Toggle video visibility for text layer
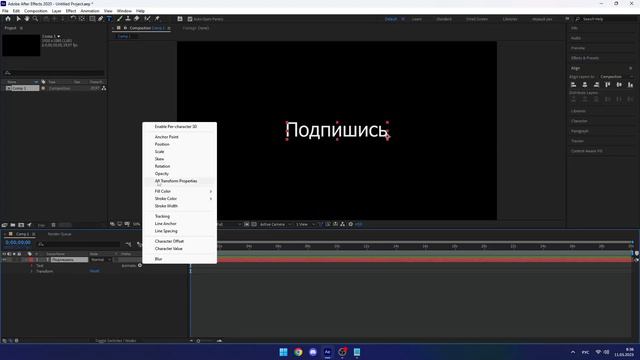Screen dimensions: 640x360 point(4,260)
